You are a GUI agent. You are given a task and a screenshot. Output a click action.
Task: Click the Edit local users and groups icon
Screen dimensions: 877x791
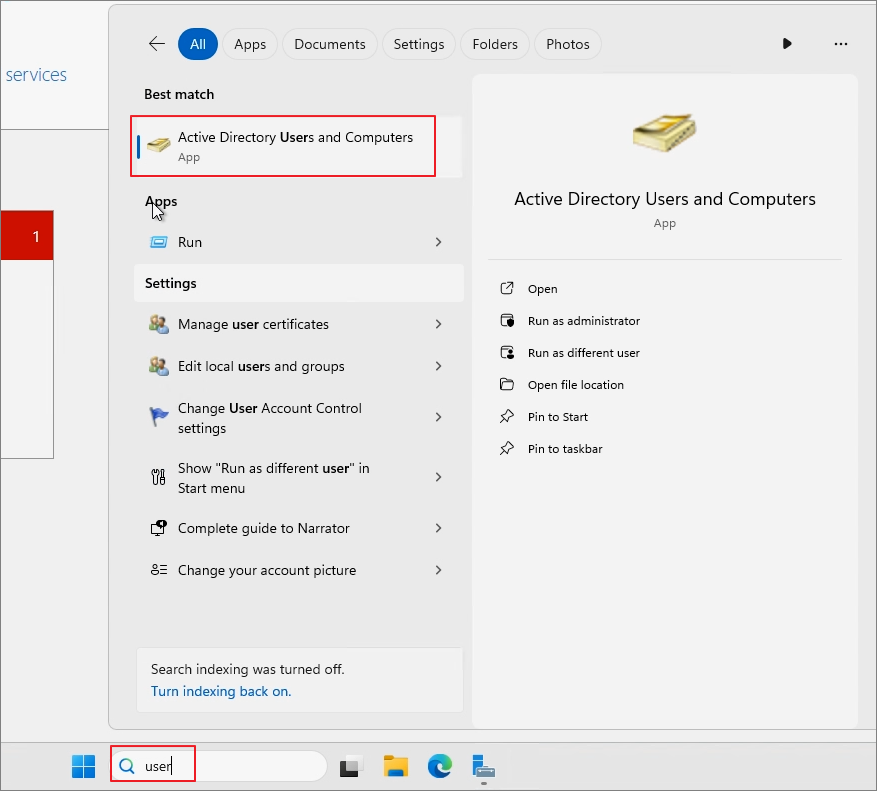(x=158, y=366)
